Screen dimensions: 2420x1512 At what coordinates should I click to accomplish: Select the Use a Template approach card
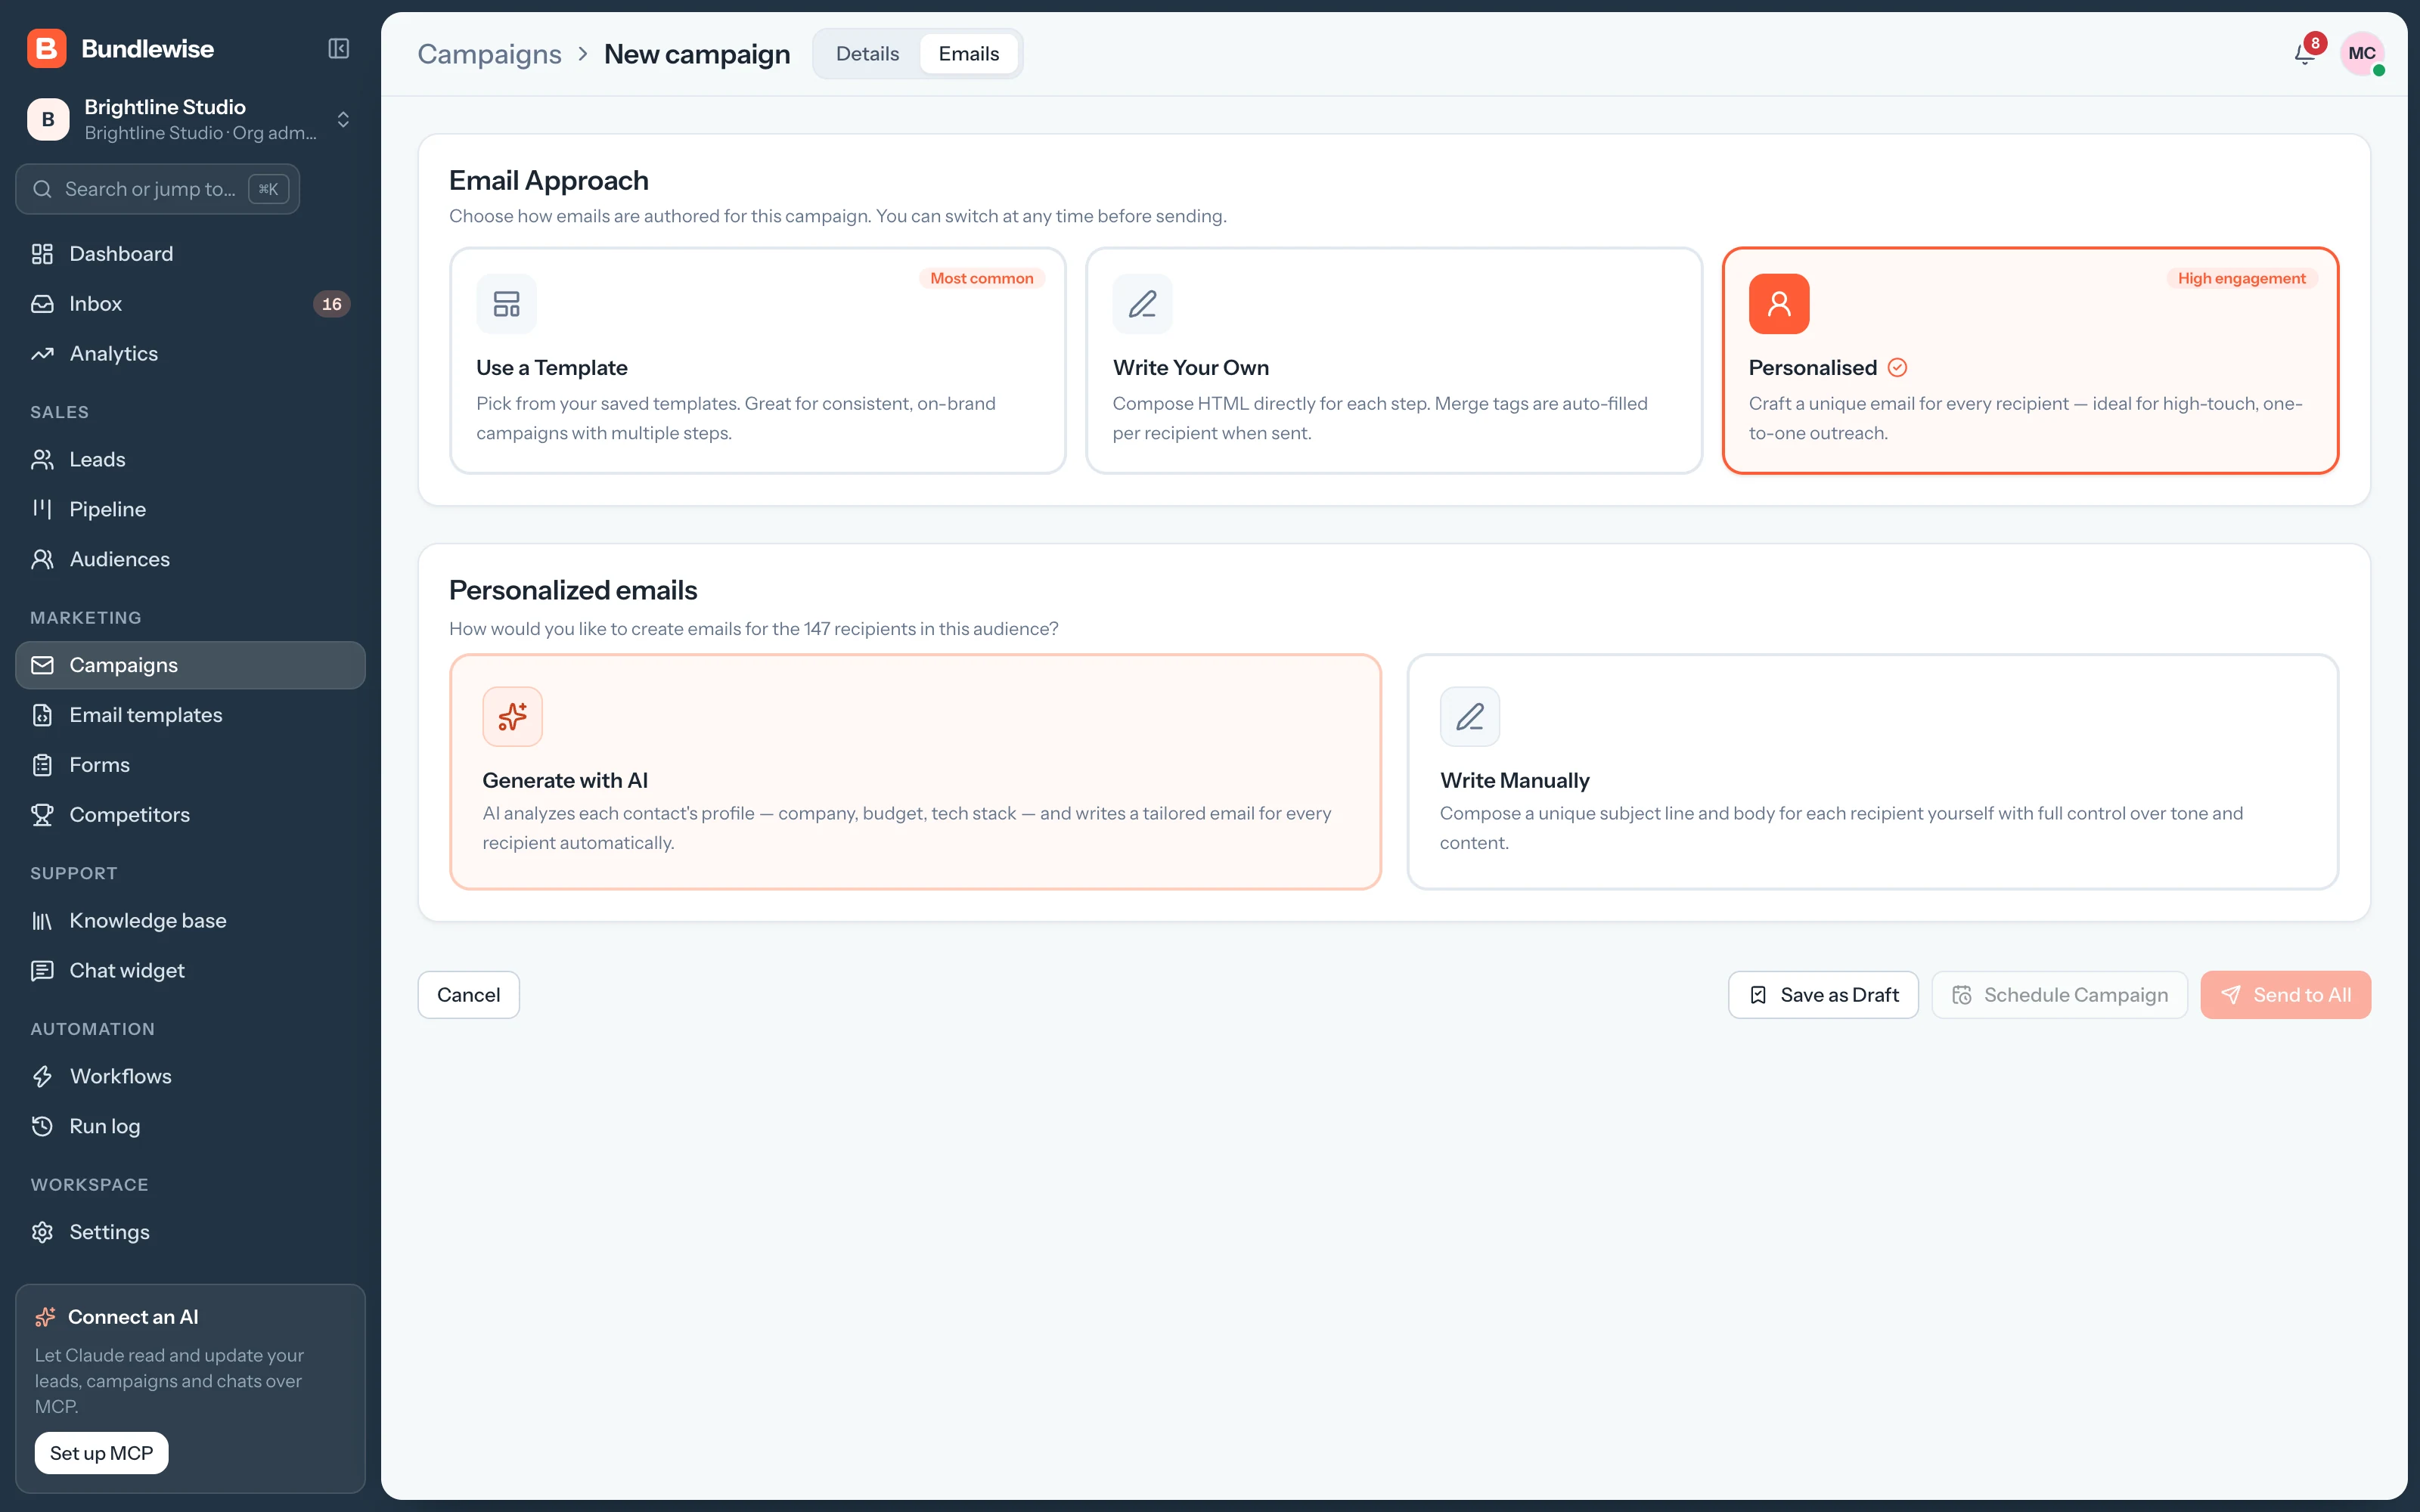point(758,361)
